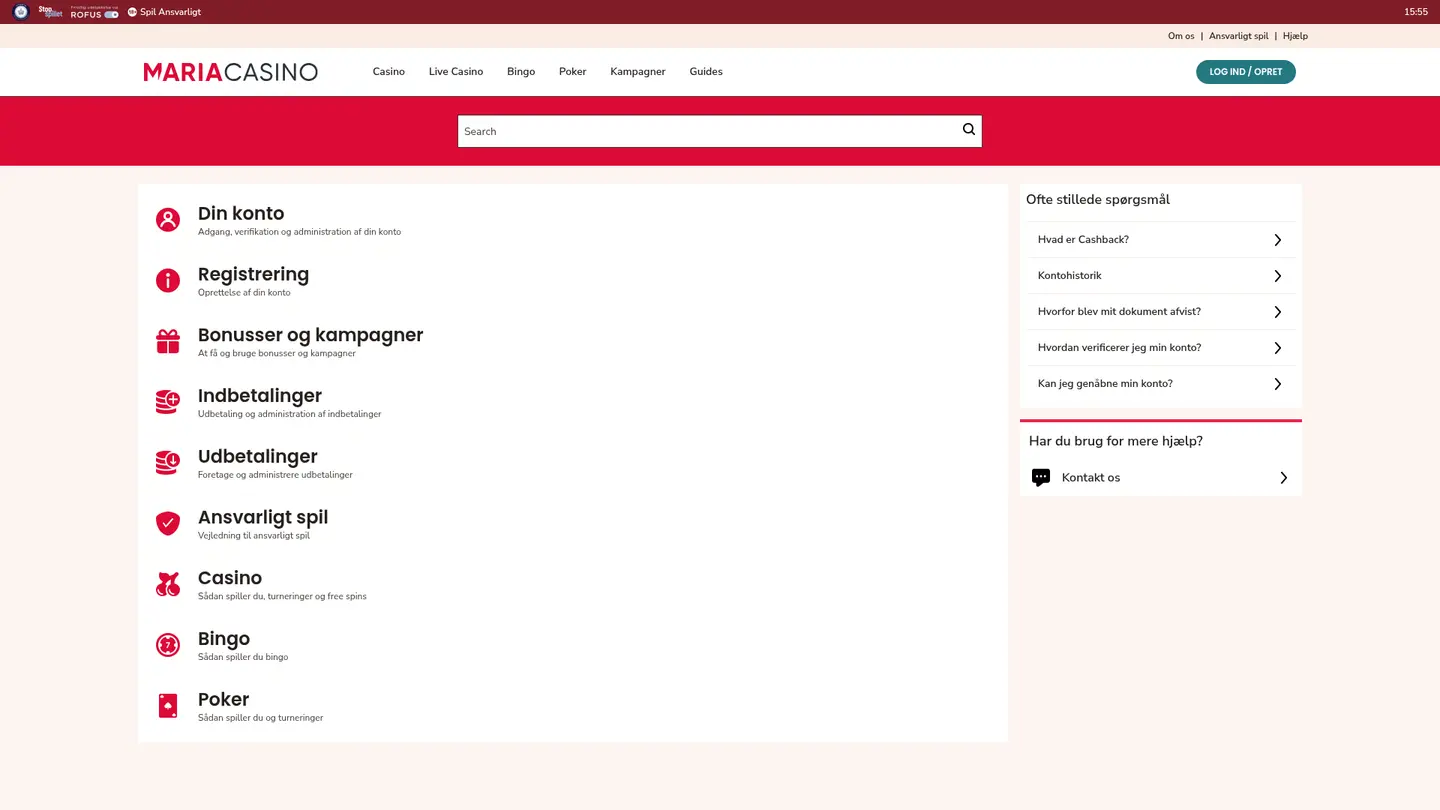The height and width of the screenshot is (810, 1440).
Task: Click the Indbetalinger coins icon
Action: click(x=168, y=402)
